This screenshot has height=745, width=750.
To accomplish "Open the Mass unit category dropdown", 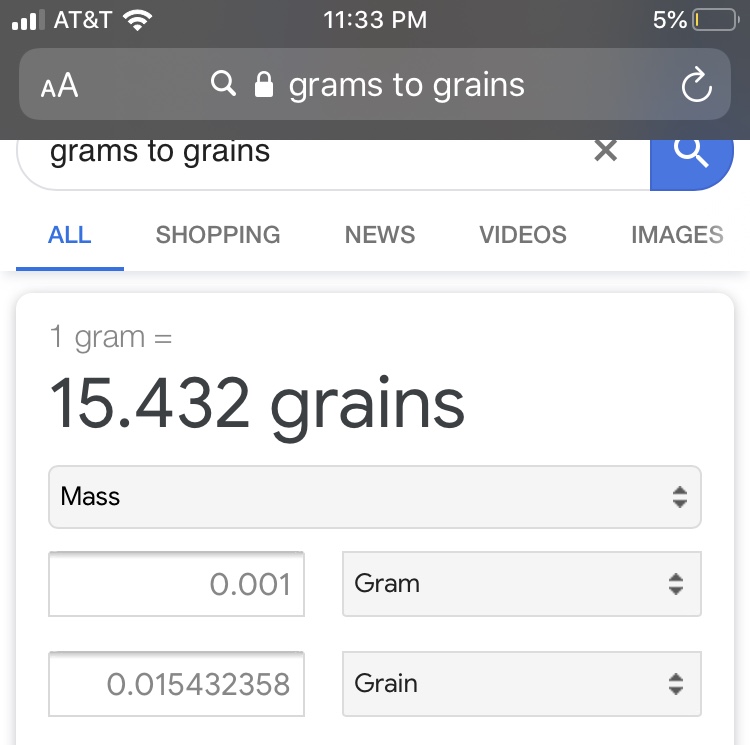I will 375,497.
